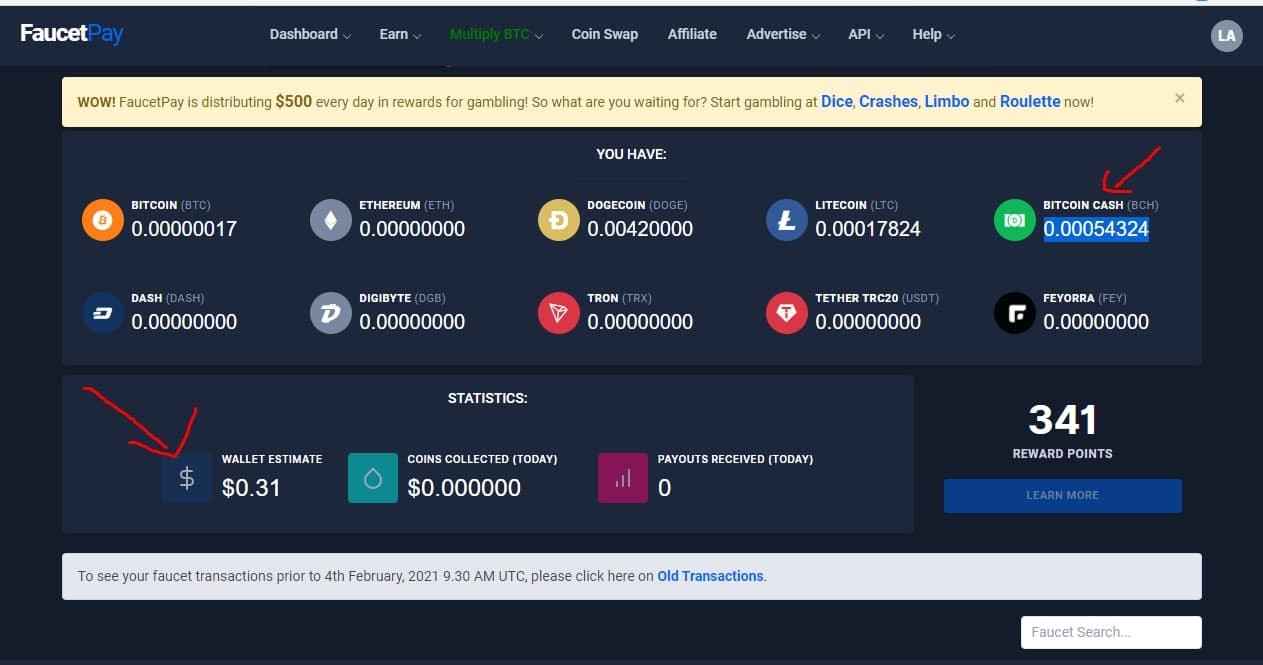Click the Payouts Received (Today) label
Viewport: 1263px width, 665px height.
[735, 459]
